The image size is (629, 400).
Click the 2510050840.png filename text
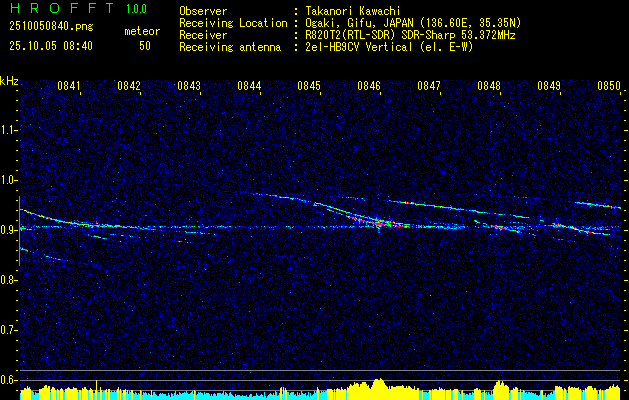coord(51,26)
